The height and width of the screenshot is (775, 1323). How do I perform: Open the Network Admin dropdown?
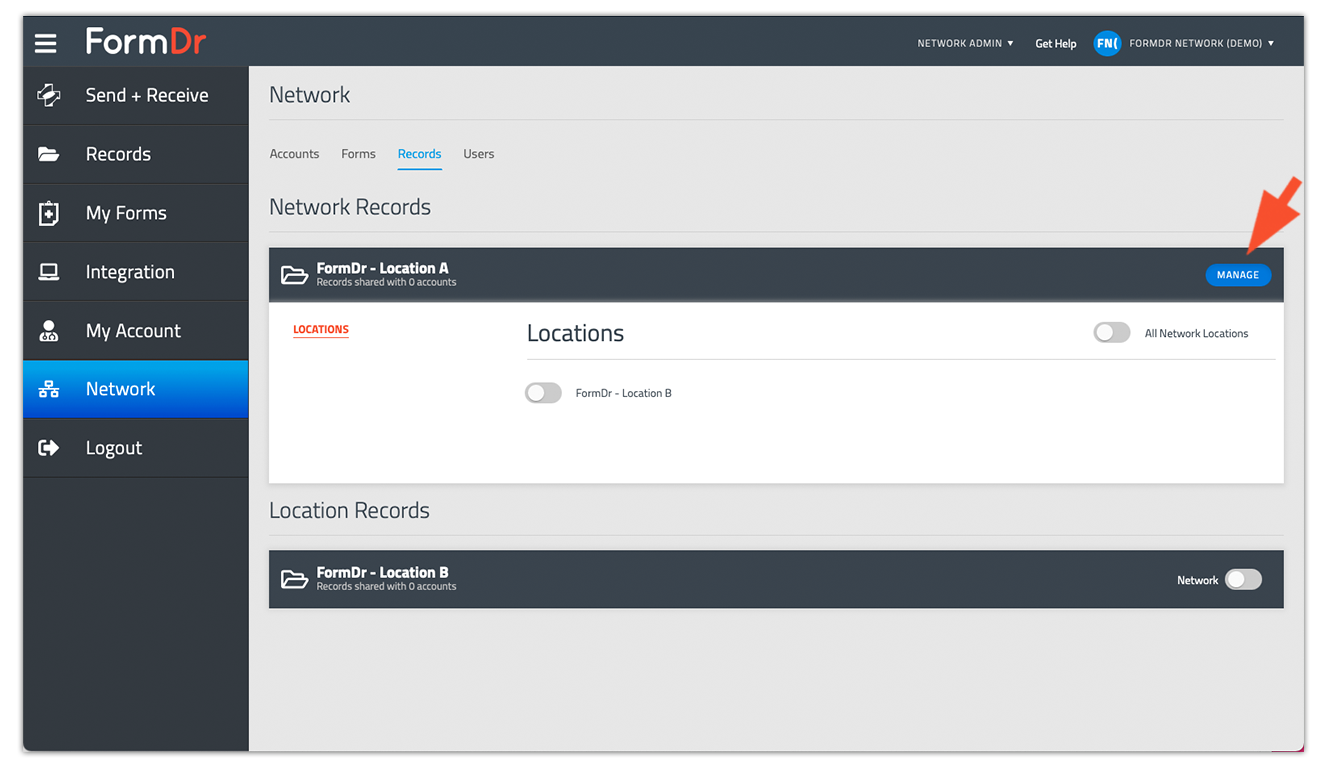pyautogui.click(x=965, y=43)
